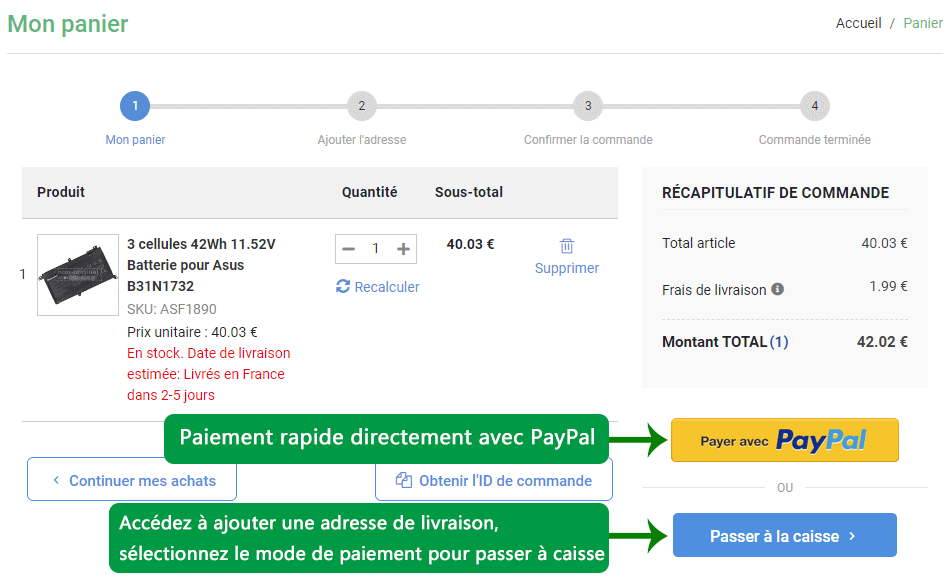The image size is (950, 580).
Task: Click Passer à la caisse button
Action: [x=785, y=535]
